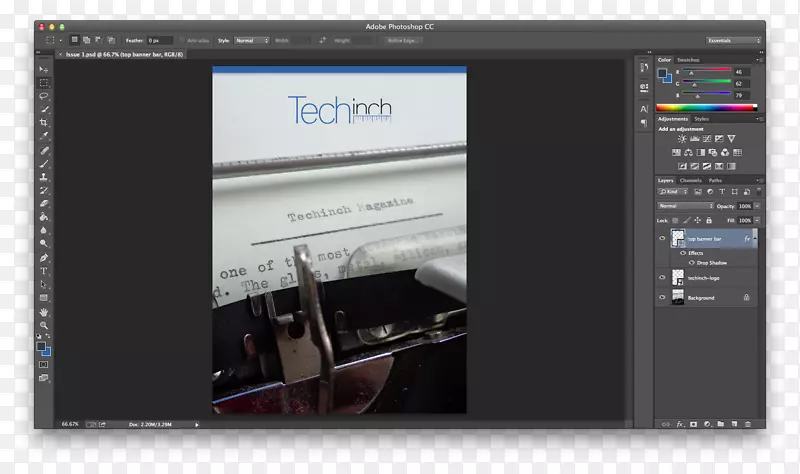Select the Rectangular Marquee tool in toolbox

(x=44, y=83)
